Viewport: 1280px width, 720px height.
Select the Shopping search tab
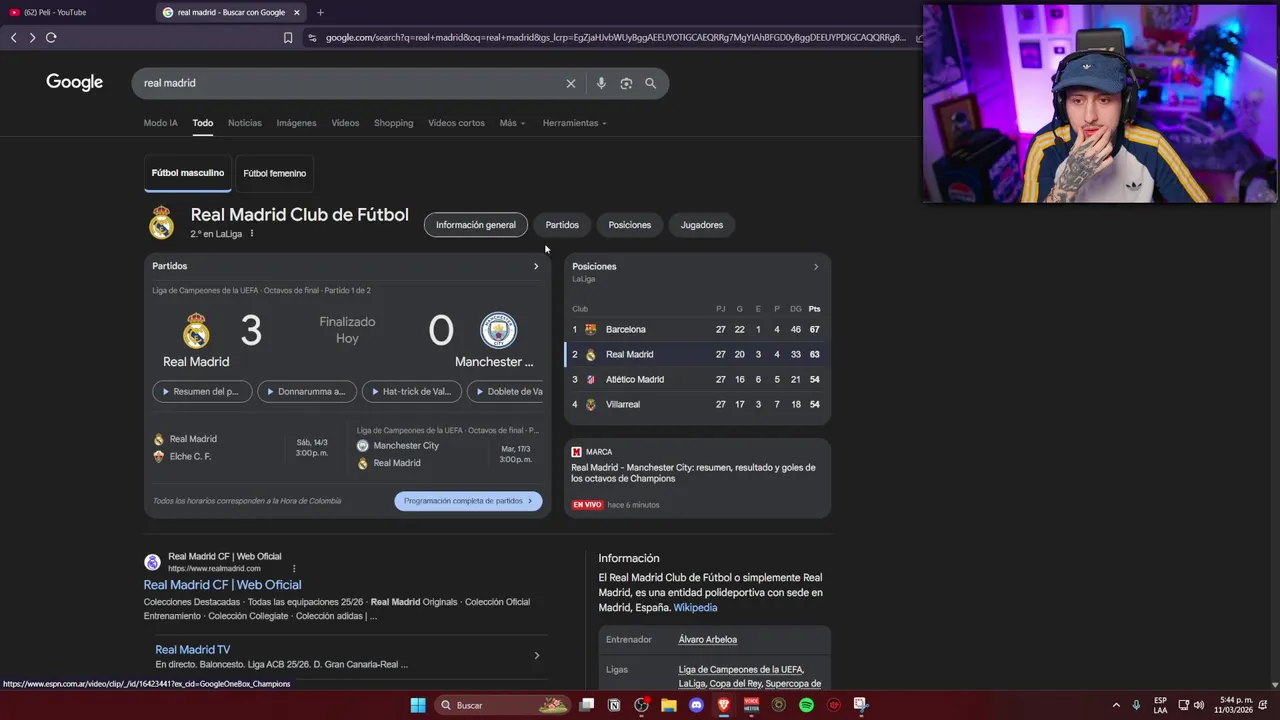pos(393,123)
